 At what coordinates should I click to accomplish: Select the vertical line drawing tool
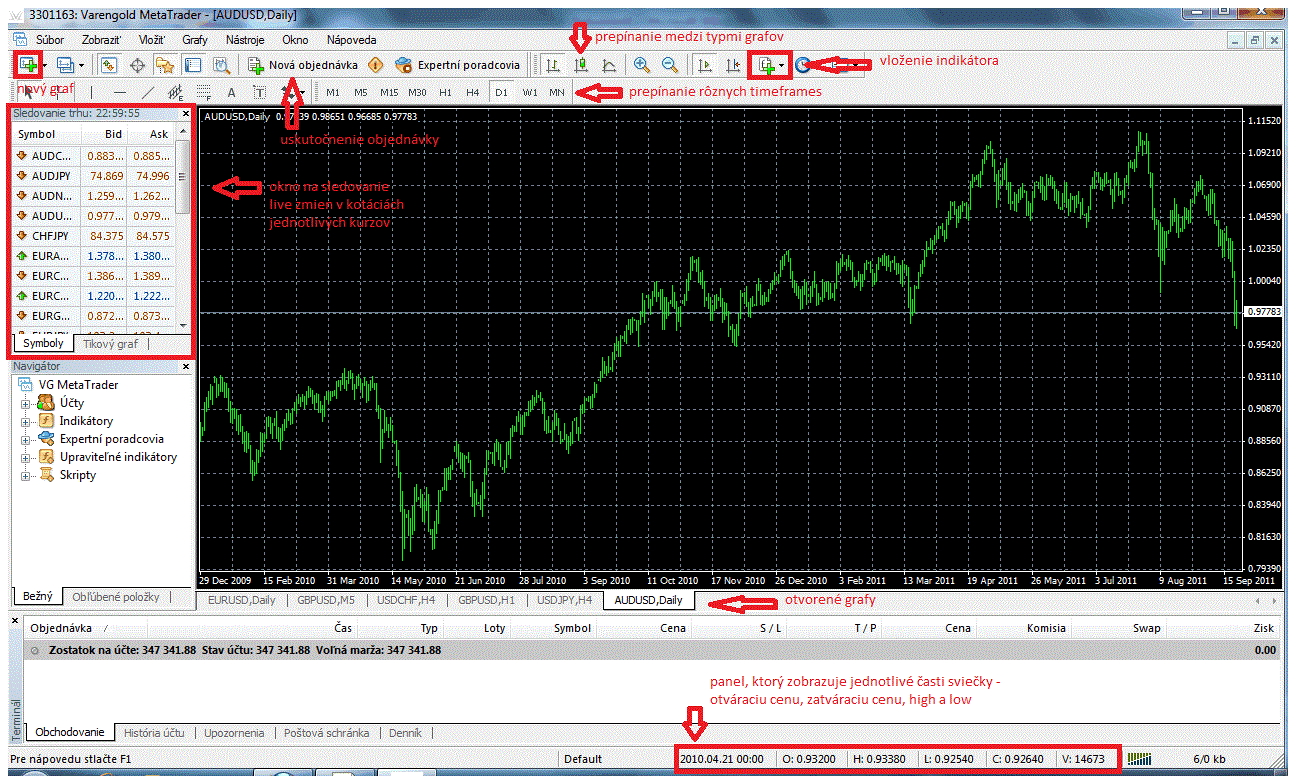(91, 92)
